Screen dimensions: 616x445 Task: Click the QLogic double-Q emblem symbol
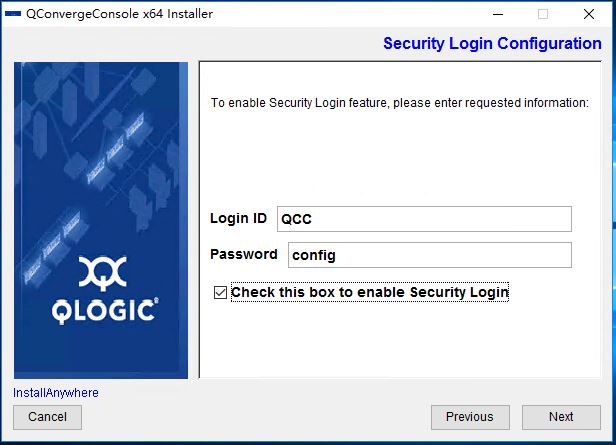pyautogui.click(x=103, y=274)
